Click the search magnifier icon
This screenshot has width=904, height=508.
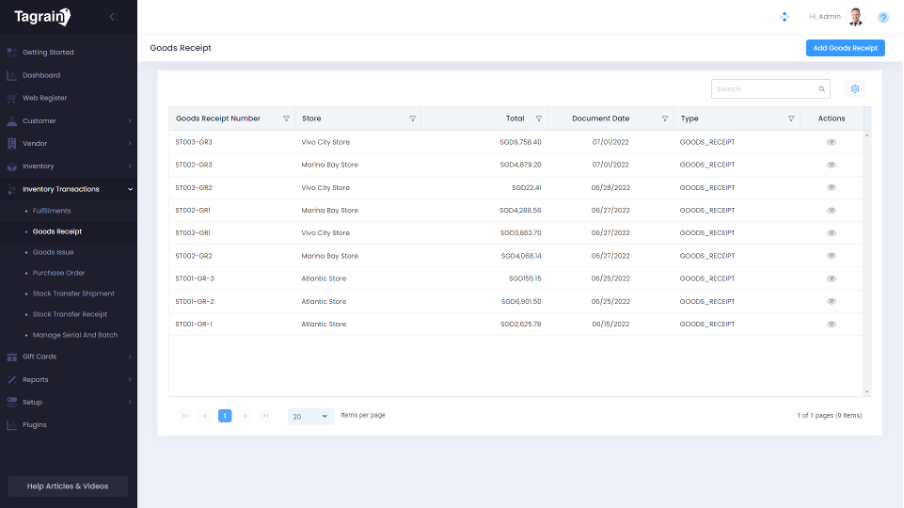click(822, 89)
